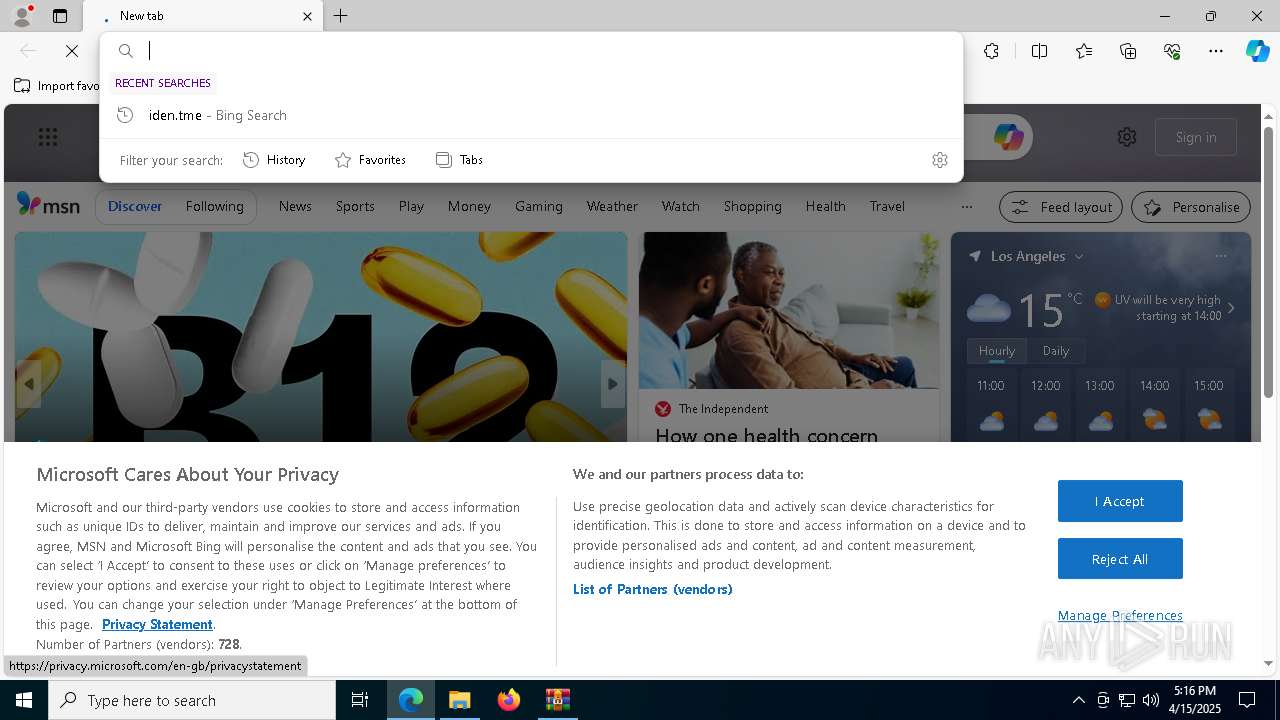This screenshot has width=1280, height=720.
Task: Advance the UV weather alert chevron
Action: coord(1231,308)
